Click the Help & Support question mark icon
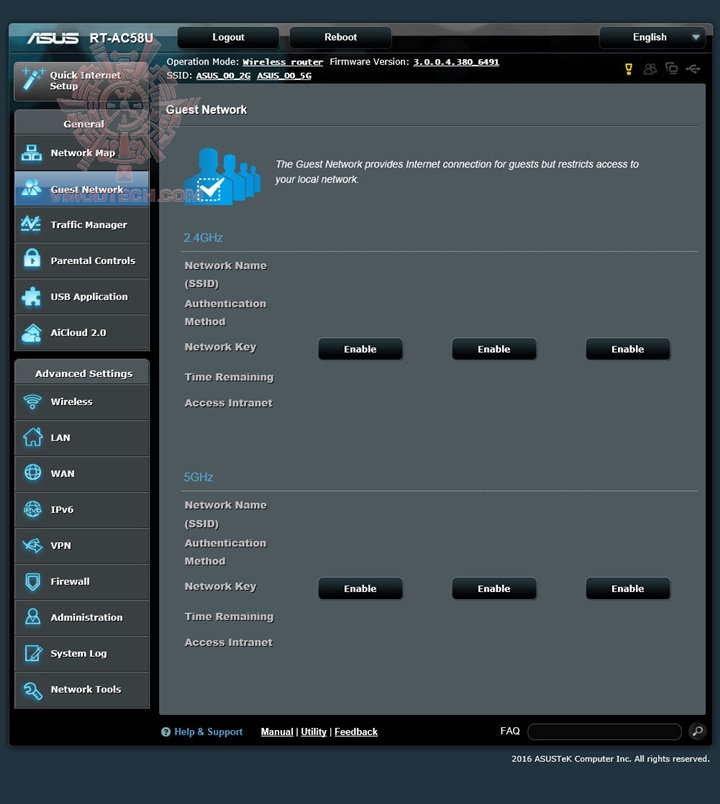Viewport: 720px width, 804px height. coord(166,732)
